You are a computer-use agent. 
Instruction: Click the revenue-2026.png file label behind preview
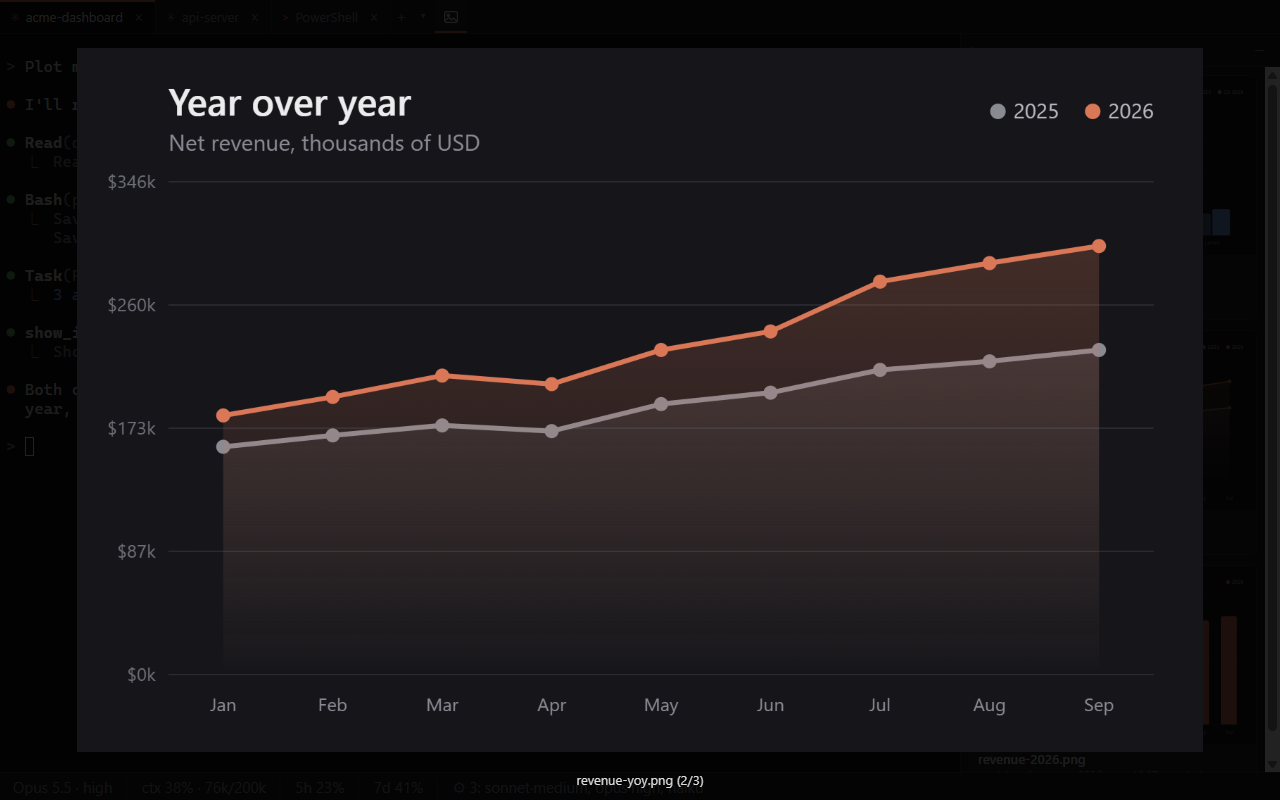click(1031, 760)
